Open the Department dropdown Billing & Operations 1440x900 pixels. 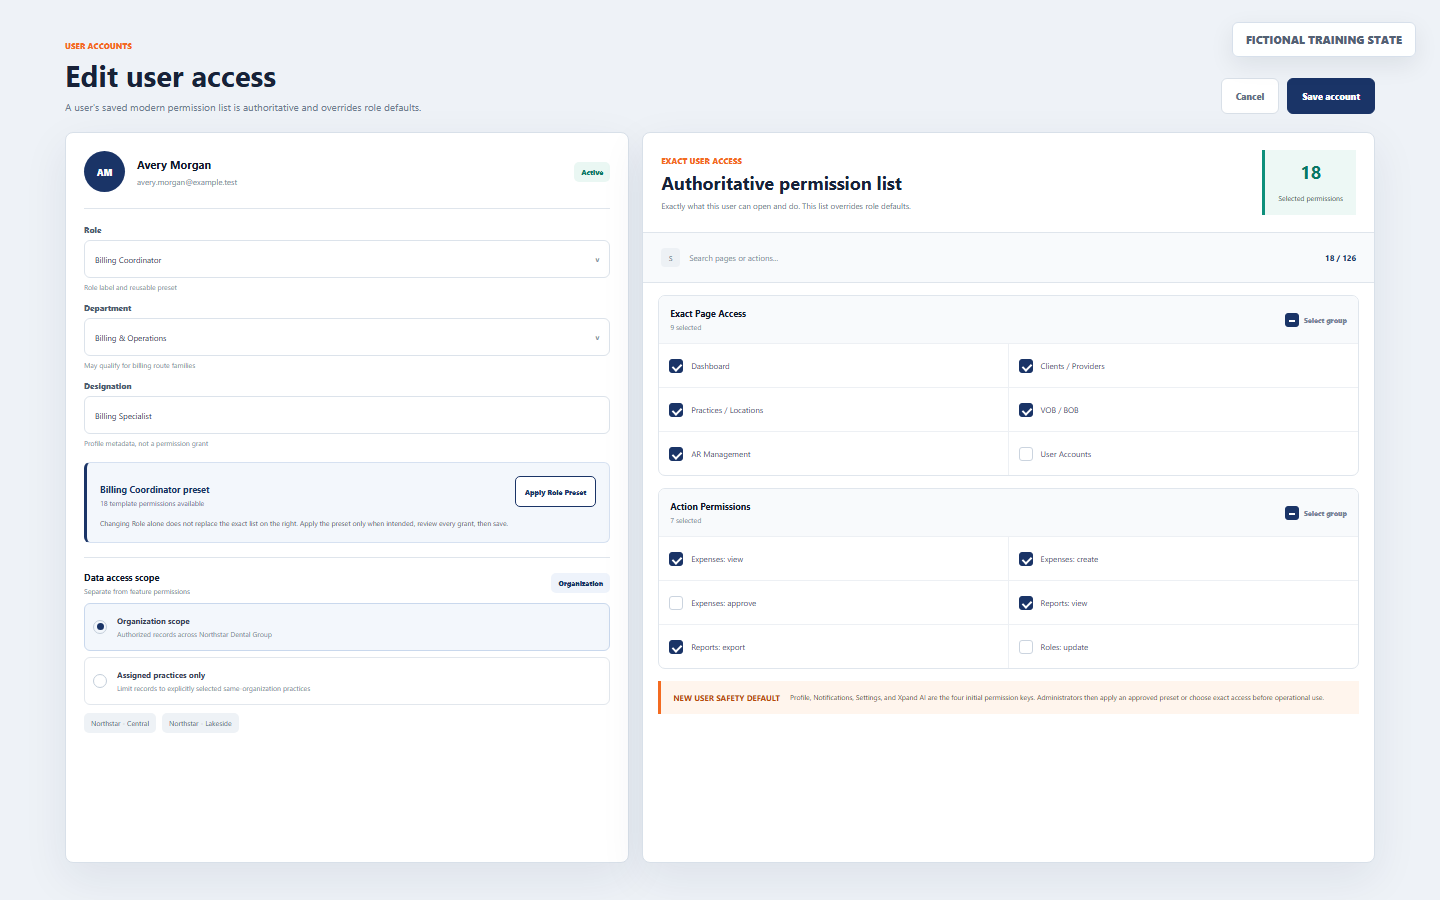pos(347,337)
